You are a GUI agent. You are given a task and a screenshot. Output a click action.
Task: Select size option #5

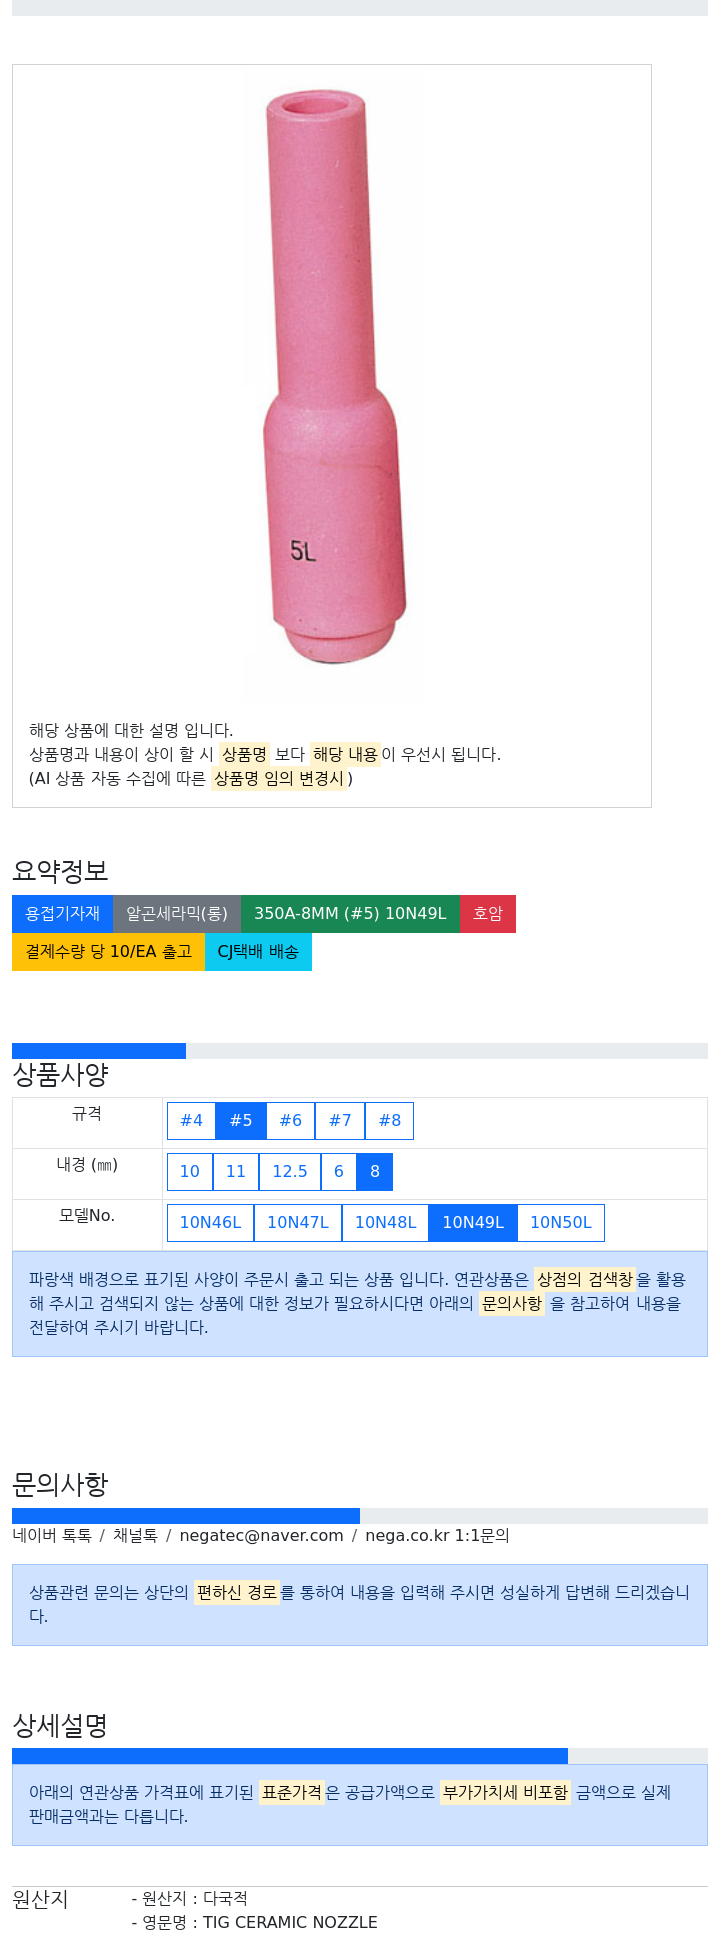[241, 1120]
